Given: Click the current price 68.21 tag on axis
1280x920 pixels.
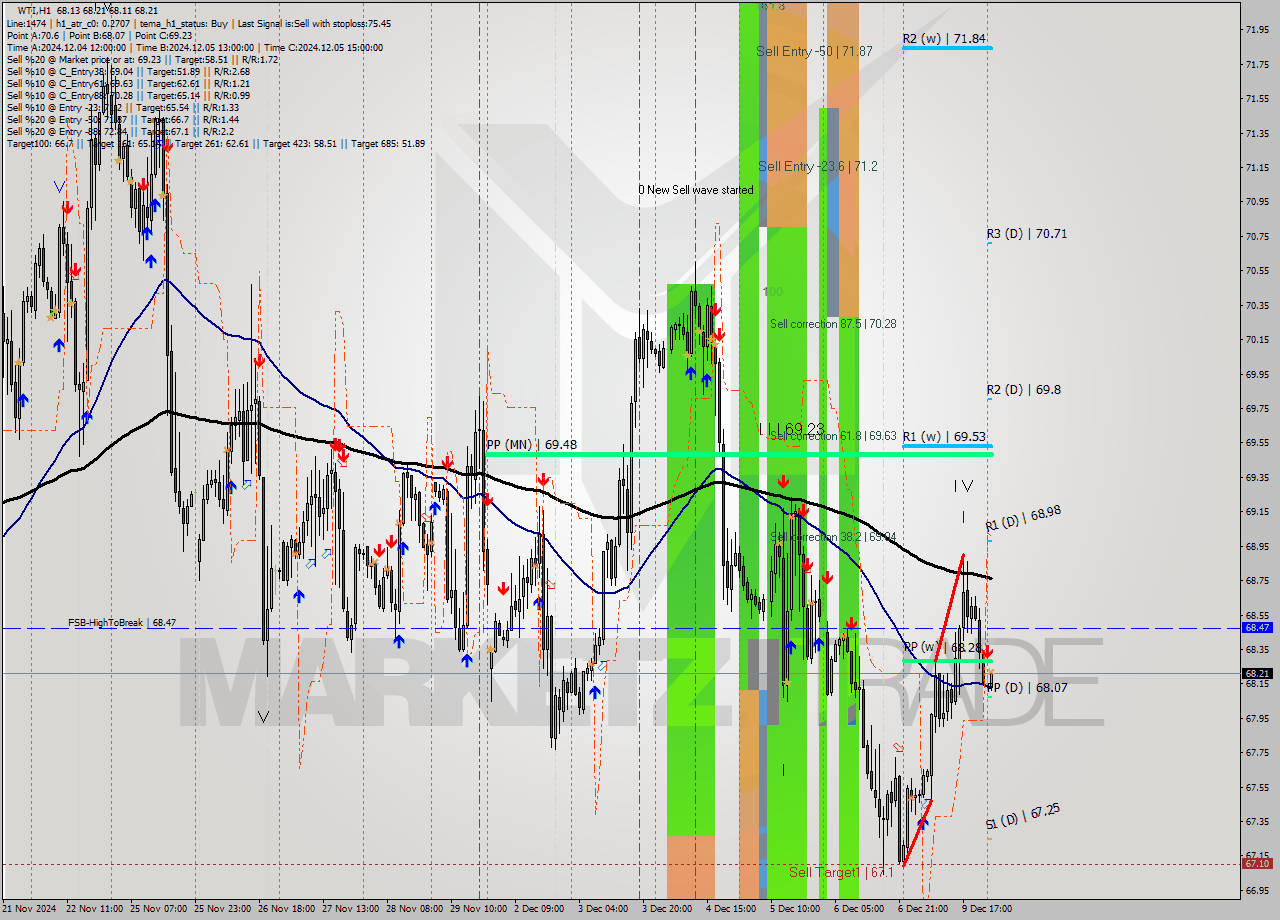Looking at the screenshot, I should pos(1257,674).
